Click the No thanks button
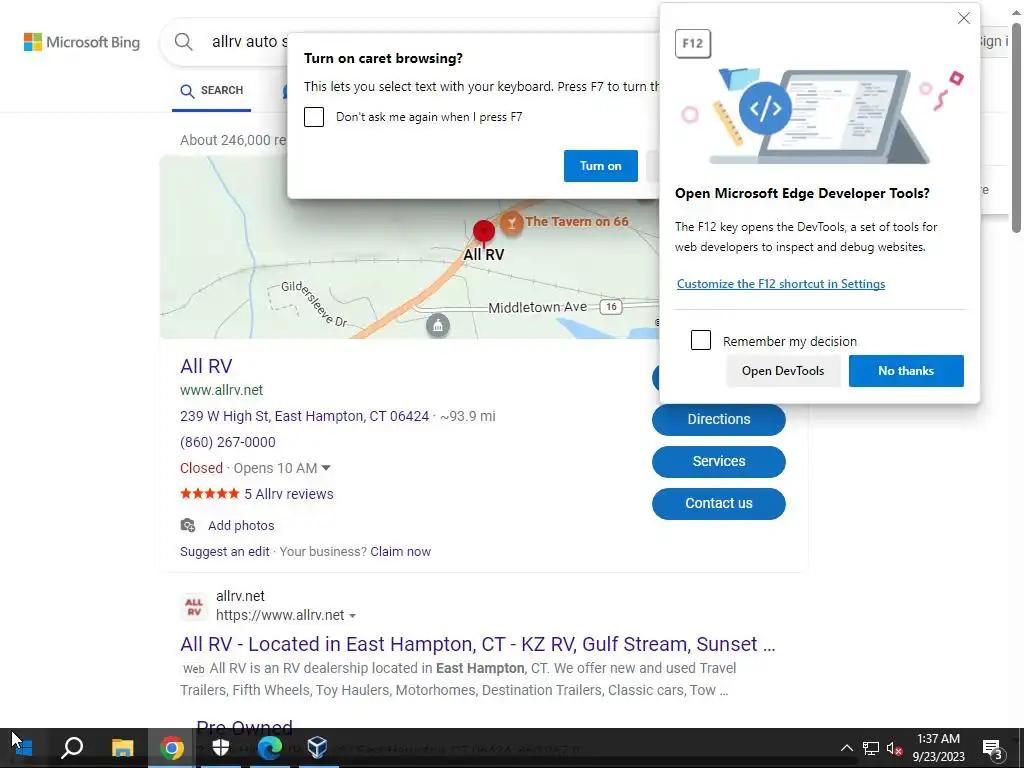This screenshot has height=768, width=1024. [x=906, y=371]
